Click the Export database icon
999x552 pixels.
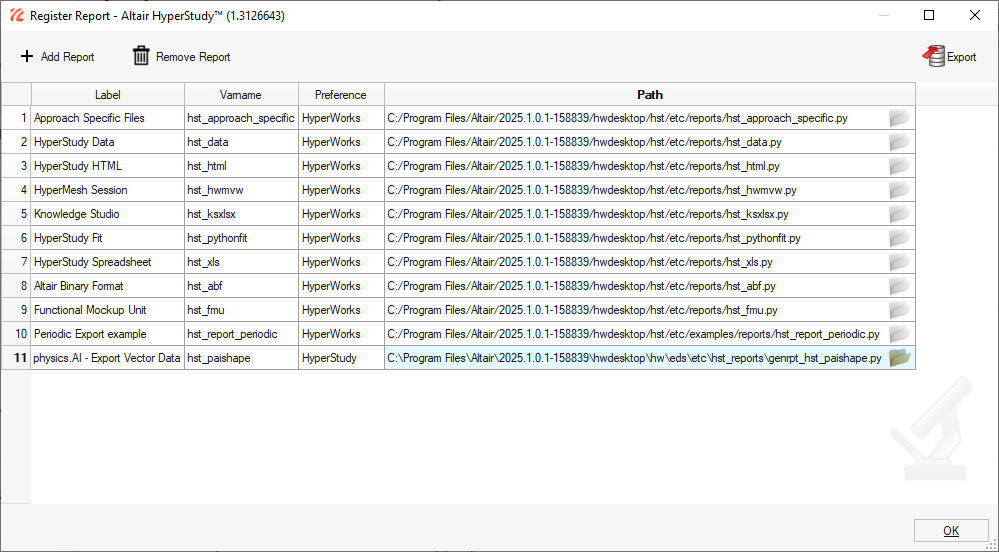(935, 57)
